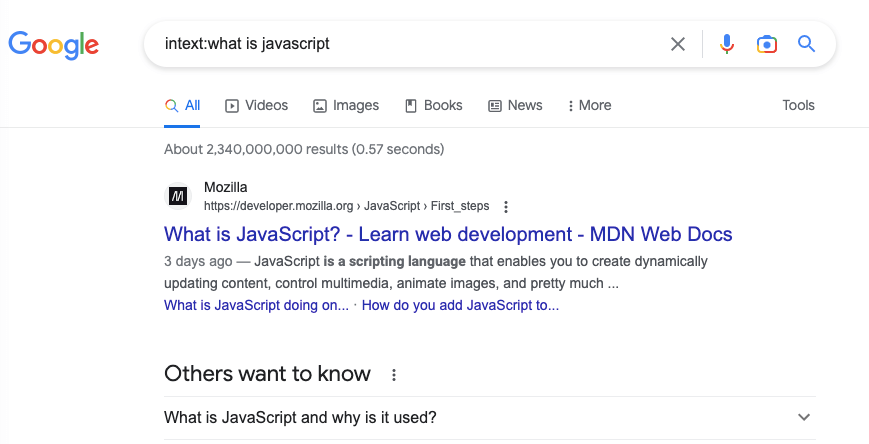Click into the search input field
This screenshot has height=444, width=869.
tap(400, 44)
